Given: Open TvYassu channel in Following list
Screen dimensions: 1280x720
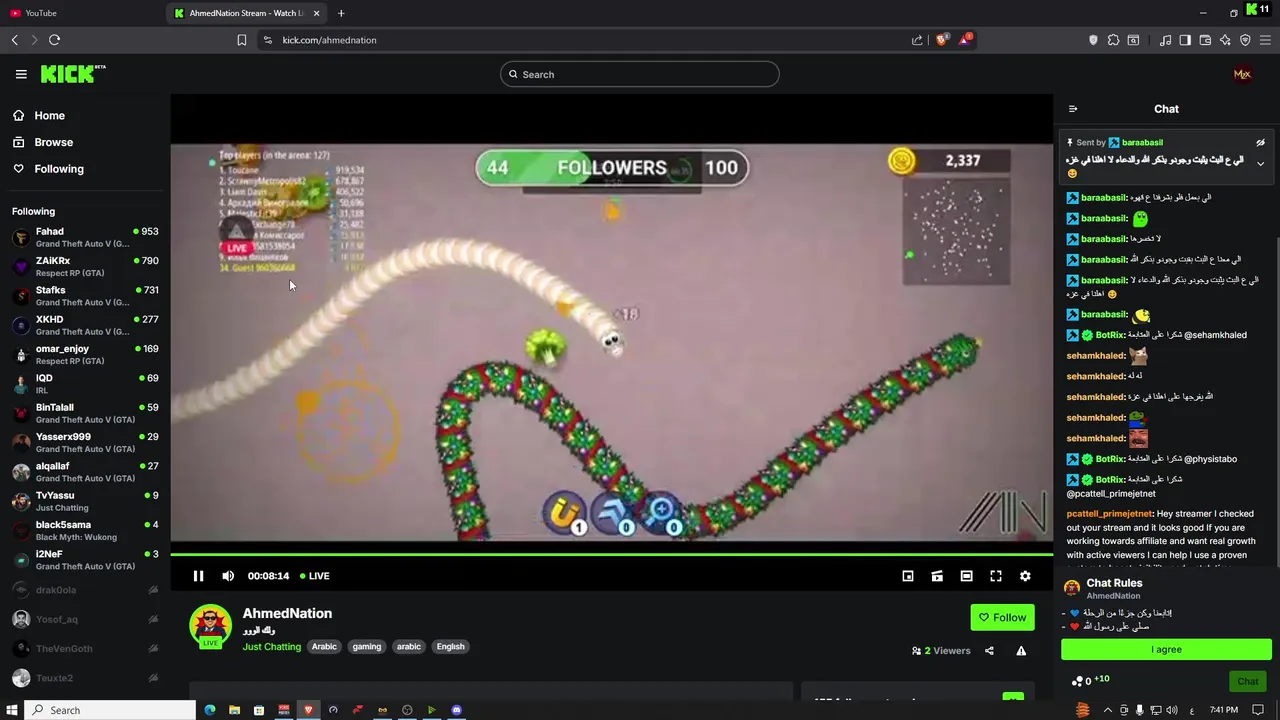Looking at the screenshot, I should 85,501.
